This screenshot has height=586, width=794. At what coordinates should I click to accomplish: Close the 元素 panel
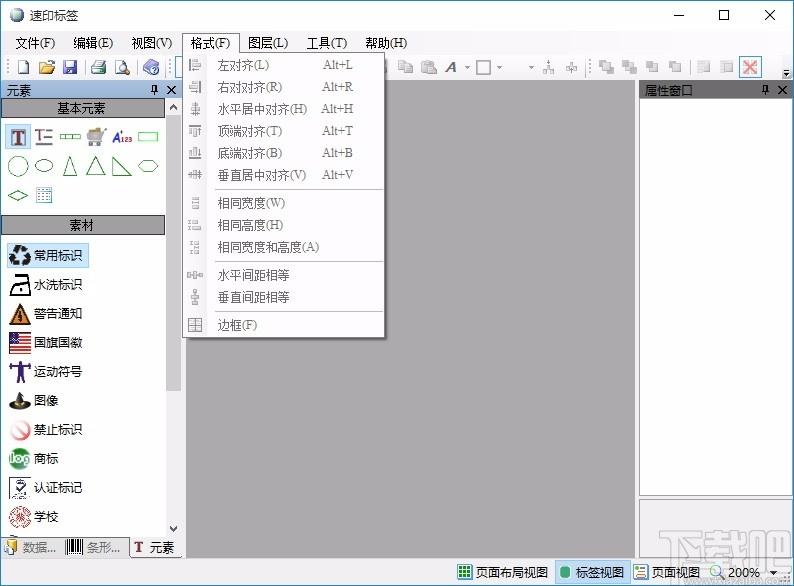172,90
